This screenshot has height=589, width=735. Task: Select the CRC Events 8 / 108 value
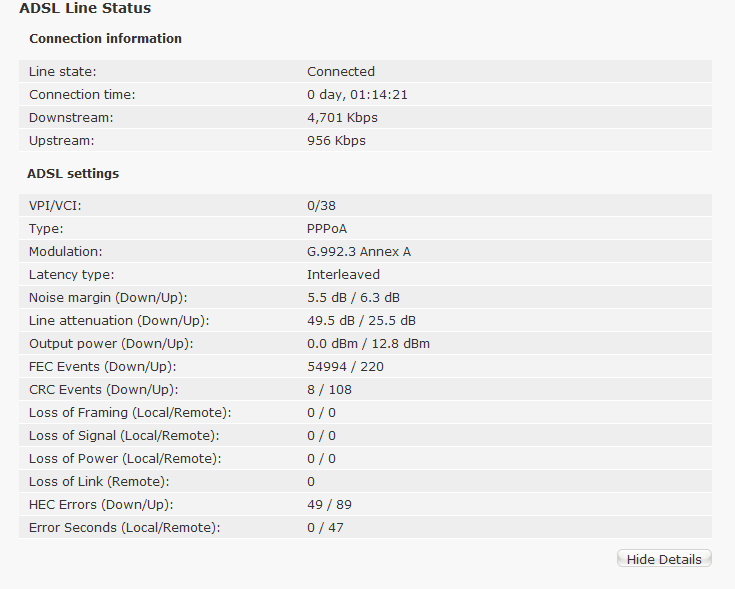[329, 389]
